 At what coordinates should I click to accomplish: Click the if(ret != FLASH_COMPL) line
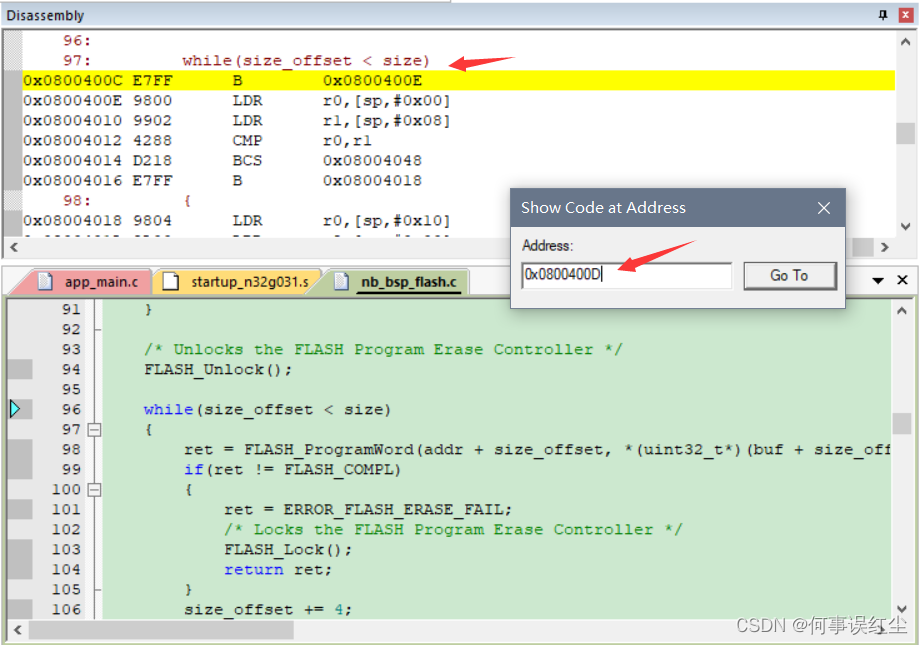pyautogui.click(x=293, y=470)
